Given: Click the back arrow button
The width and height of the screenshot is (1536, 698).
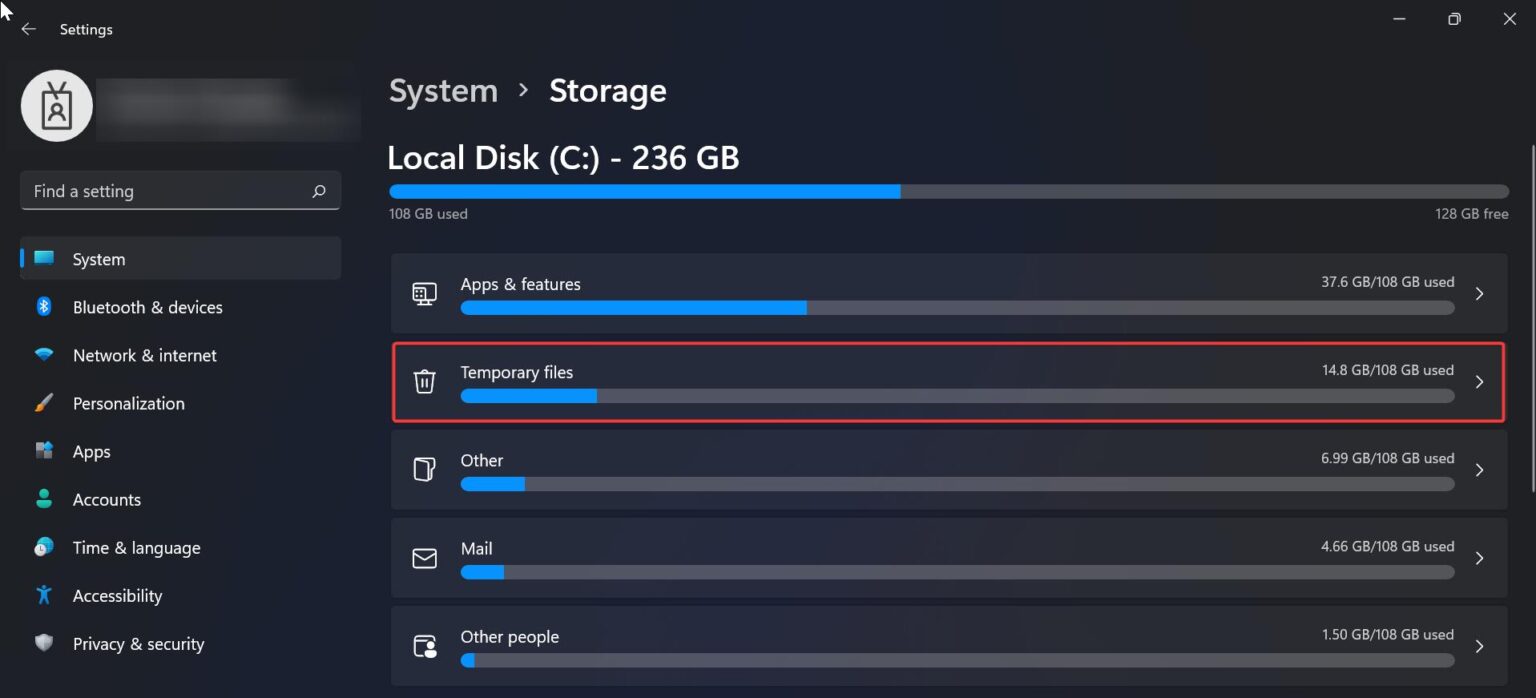Looking at the screenshot, I should click(28, 29).
